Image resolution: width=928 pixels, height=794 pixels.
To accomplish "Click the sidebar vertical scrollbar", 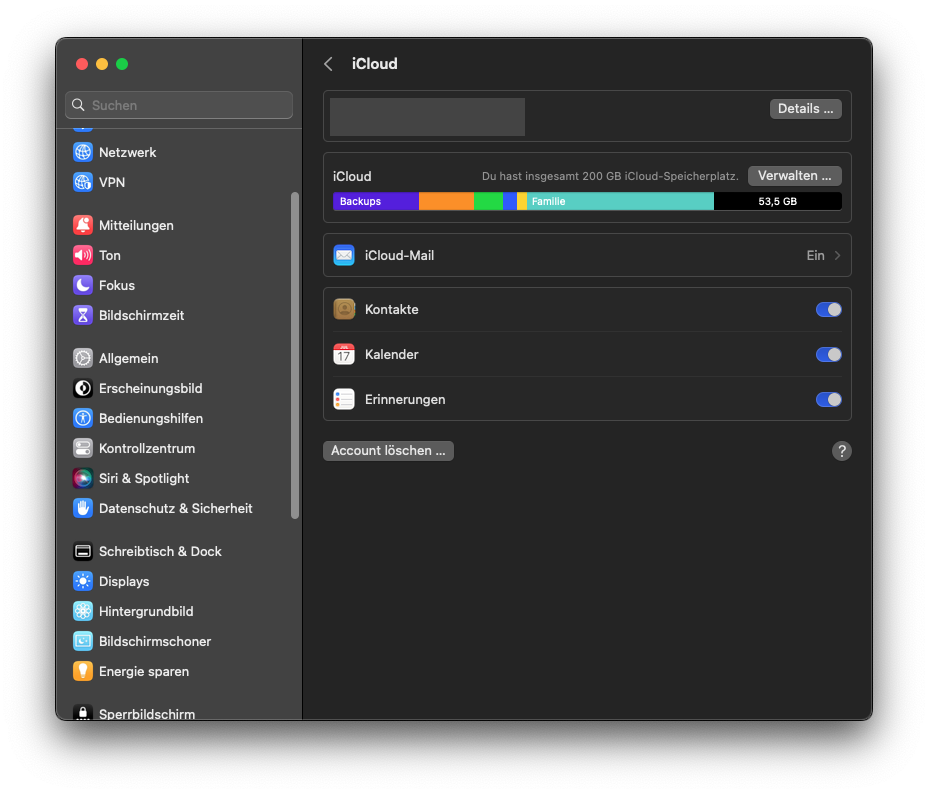I will [x=295, y=355].
